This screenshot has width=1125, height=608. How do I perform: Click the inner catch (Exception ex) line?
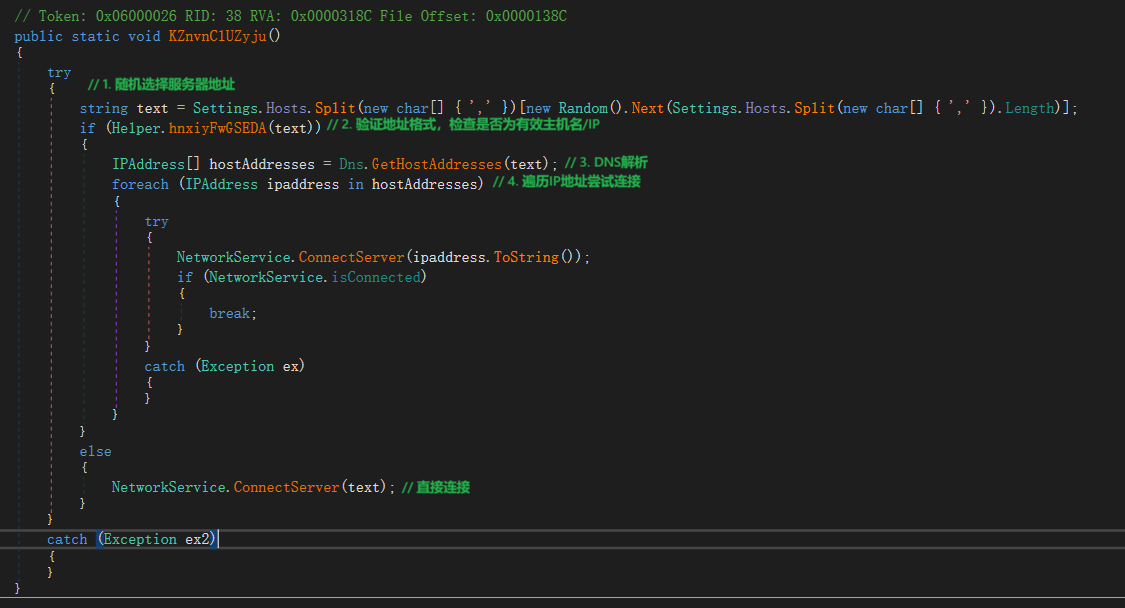pos(225,366)
